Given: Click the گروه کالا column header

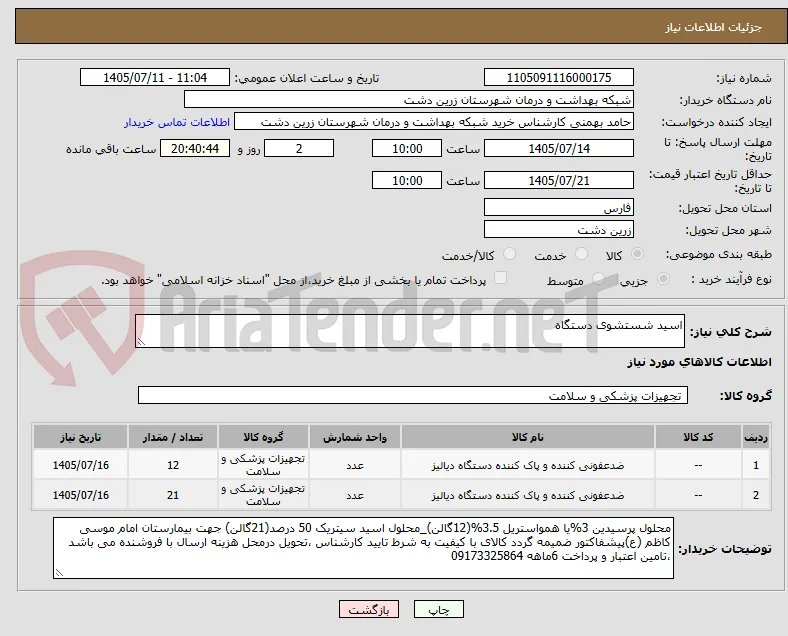Looking at the screenshot, I should click(x=263, y=437).
